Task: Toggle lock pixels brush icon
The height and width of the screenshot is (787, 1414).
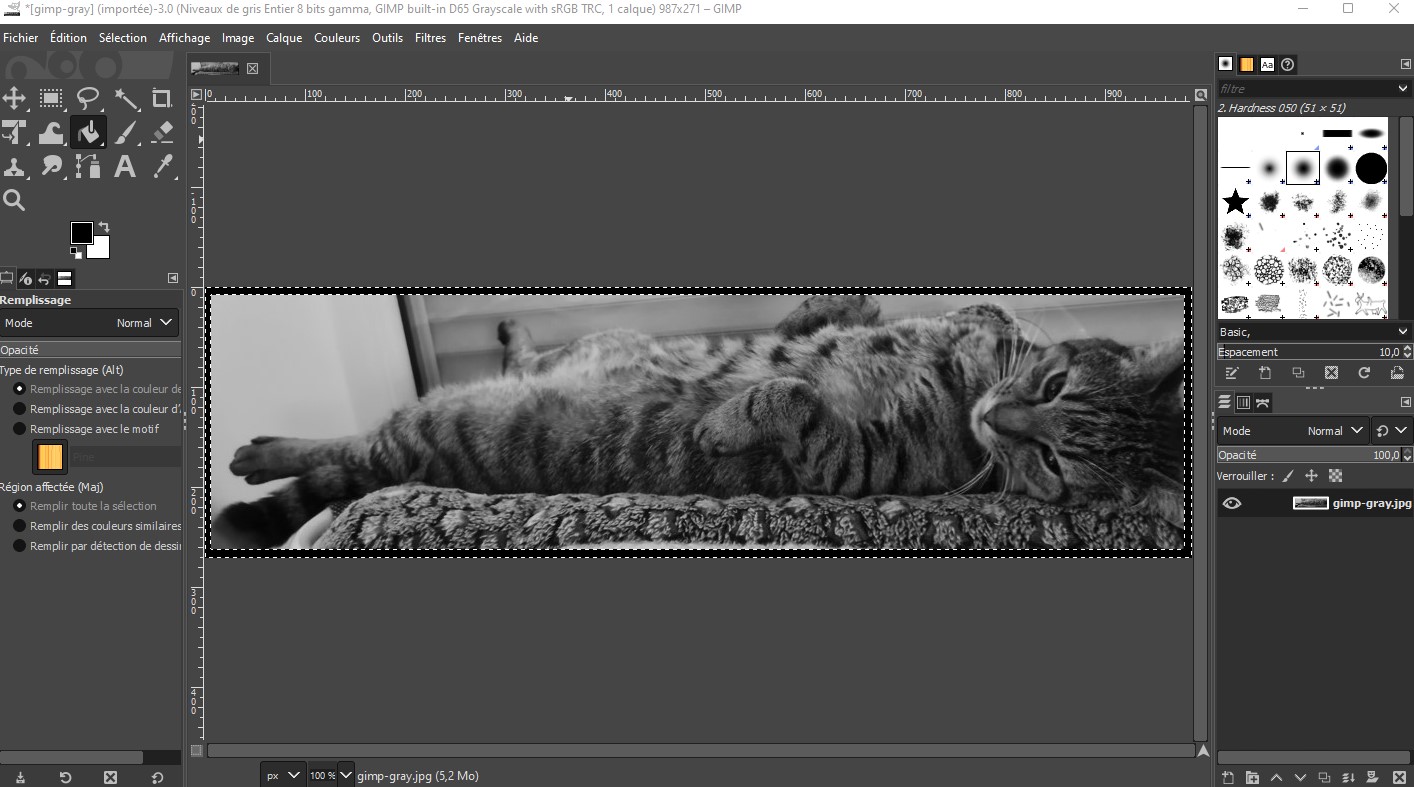Action: 1288,476
